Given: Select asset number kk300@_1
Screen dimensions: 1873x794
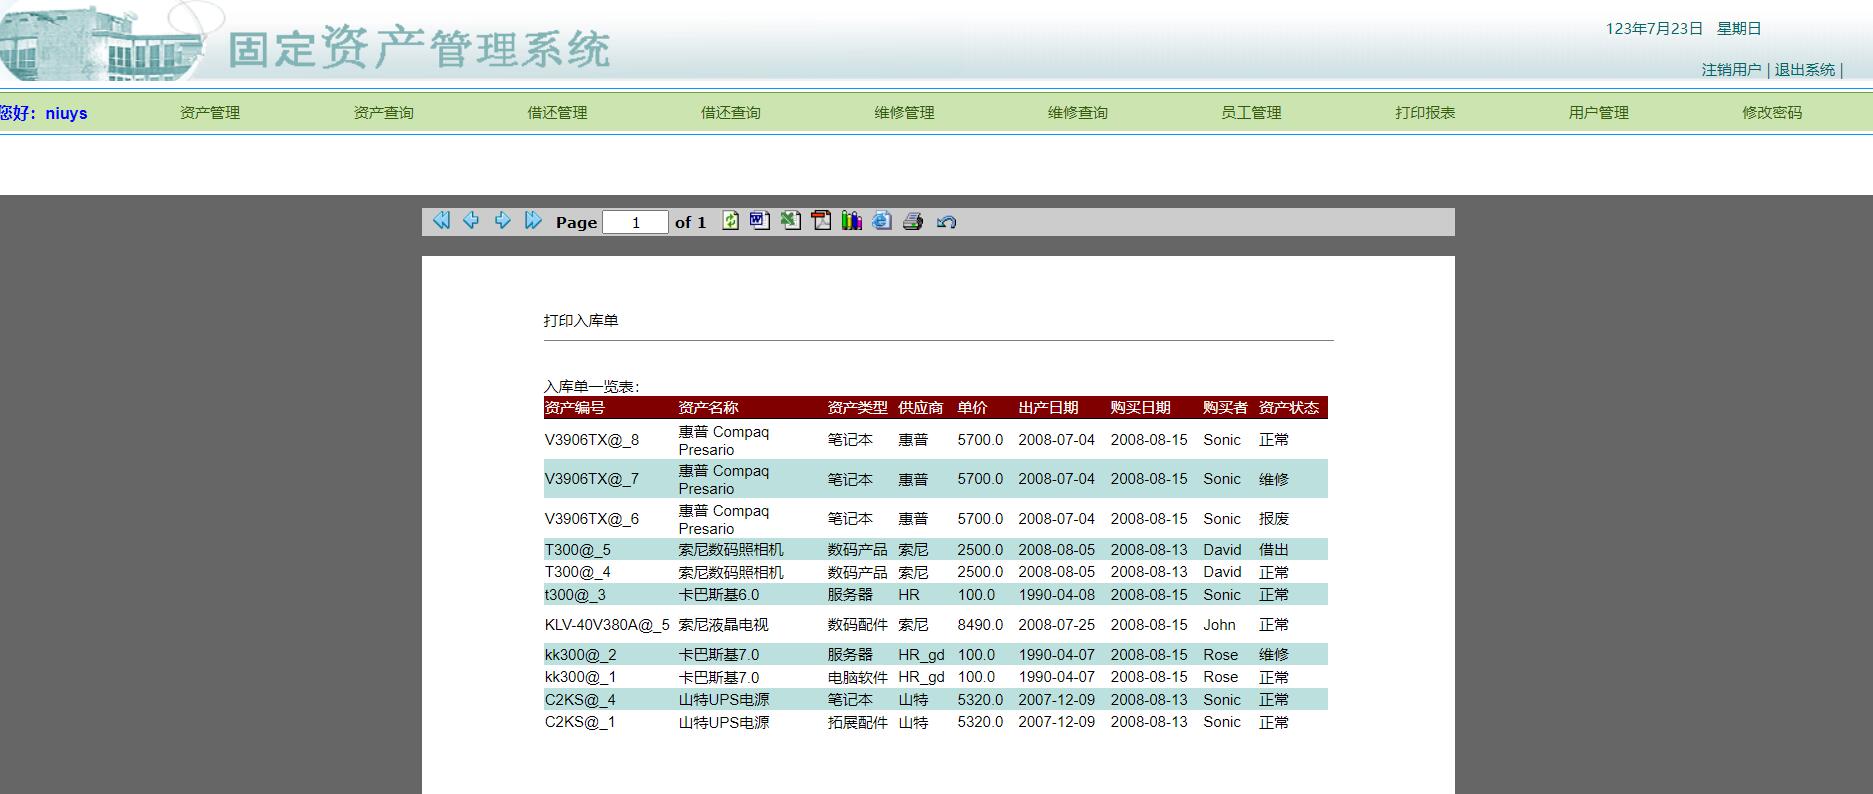Looking at the screenshot, I should click(x=581, y=677).
